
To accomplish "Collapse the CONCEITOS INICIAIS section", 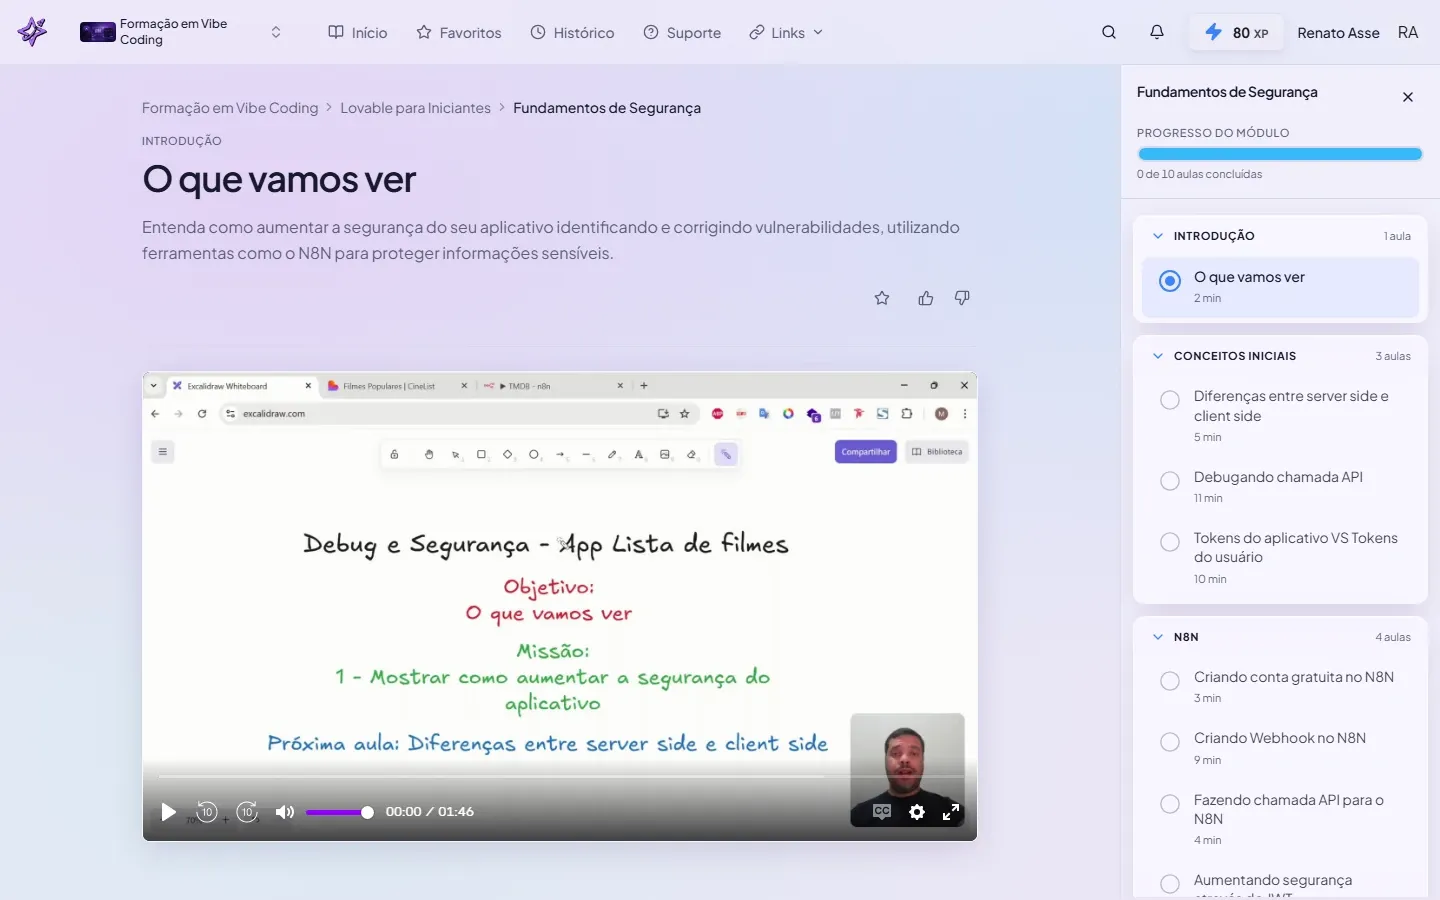I will (1158, 356).
